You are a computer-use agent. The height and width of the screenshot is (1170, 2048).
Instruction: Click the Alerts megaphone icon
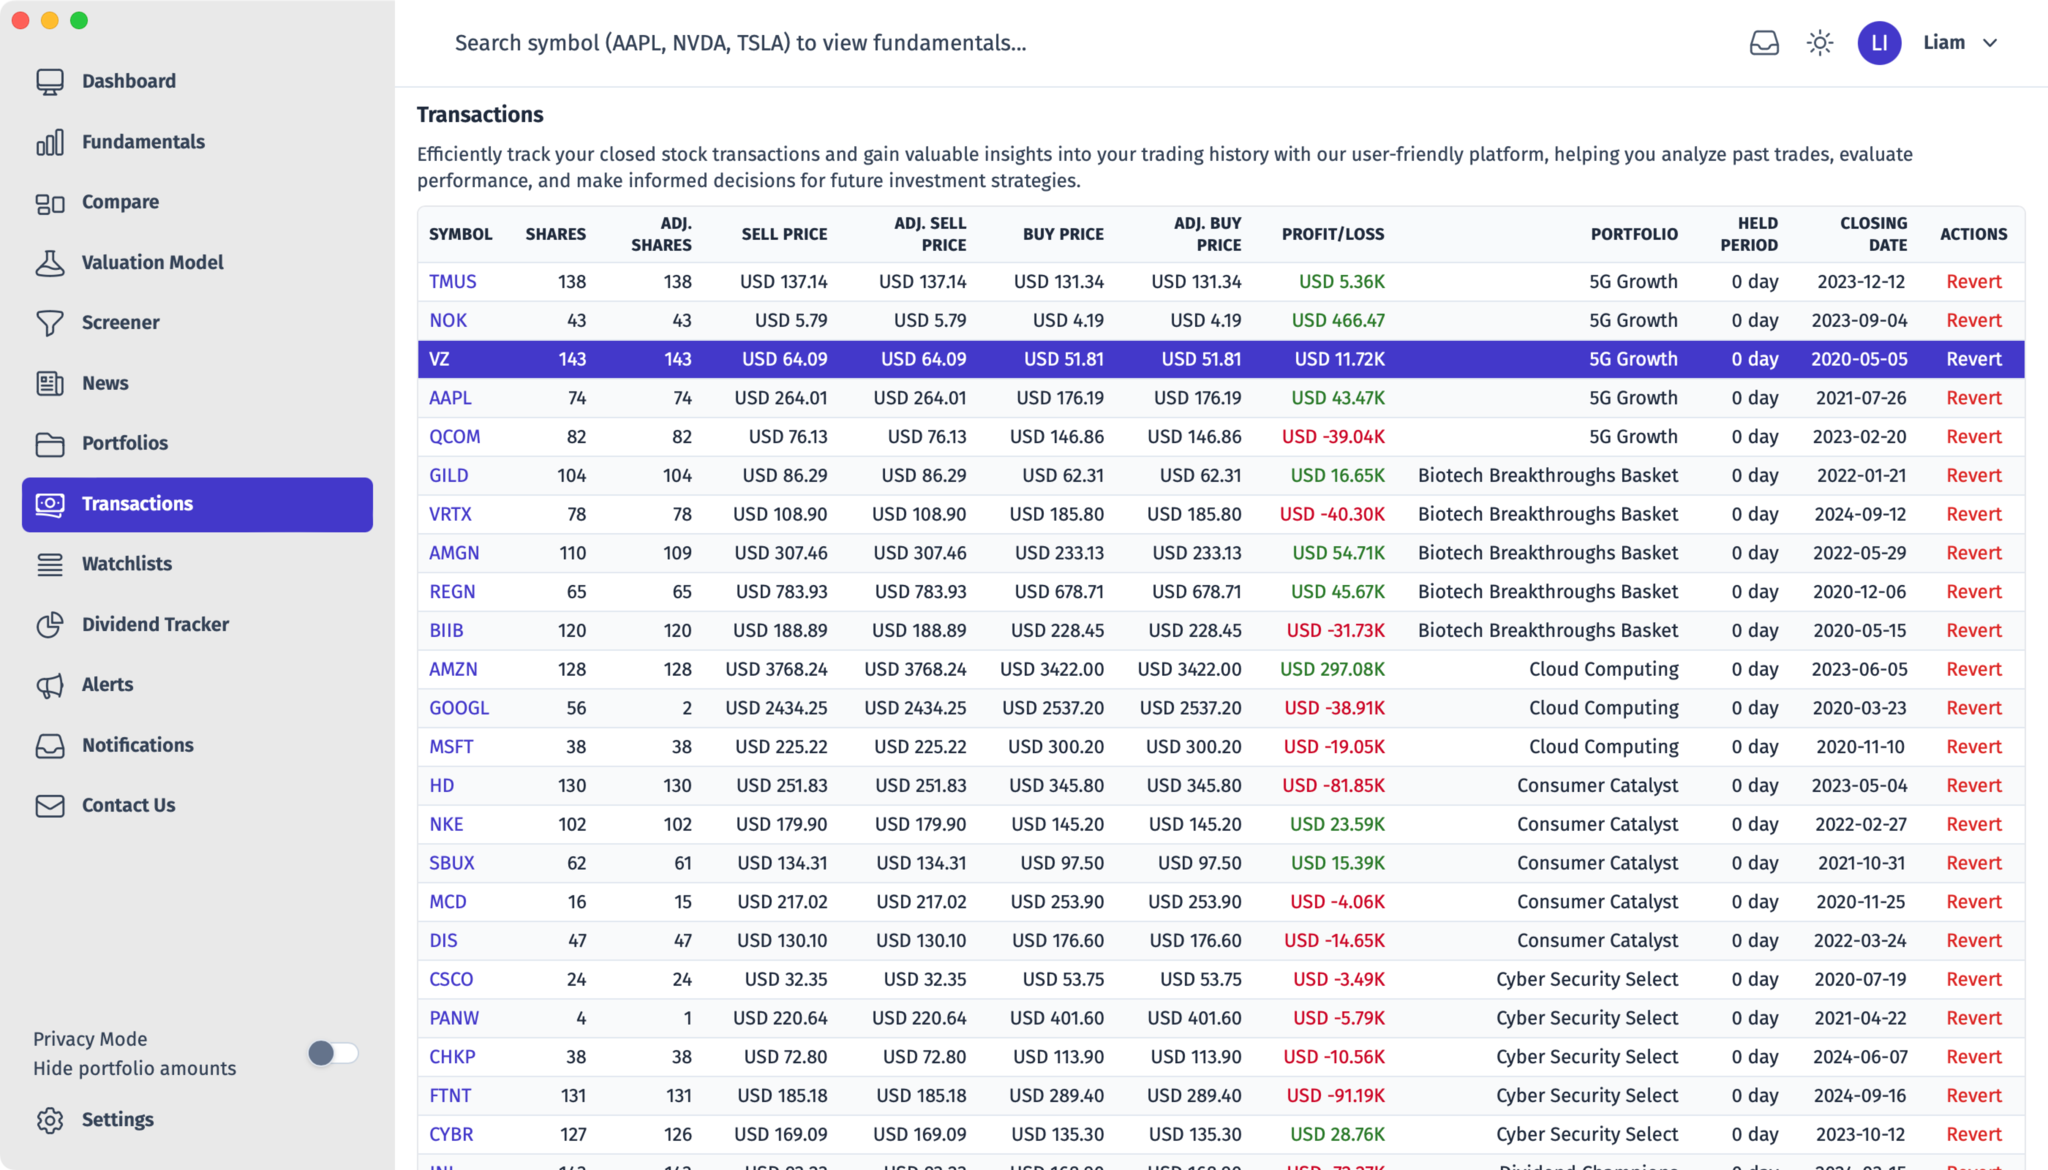point(50,685)
